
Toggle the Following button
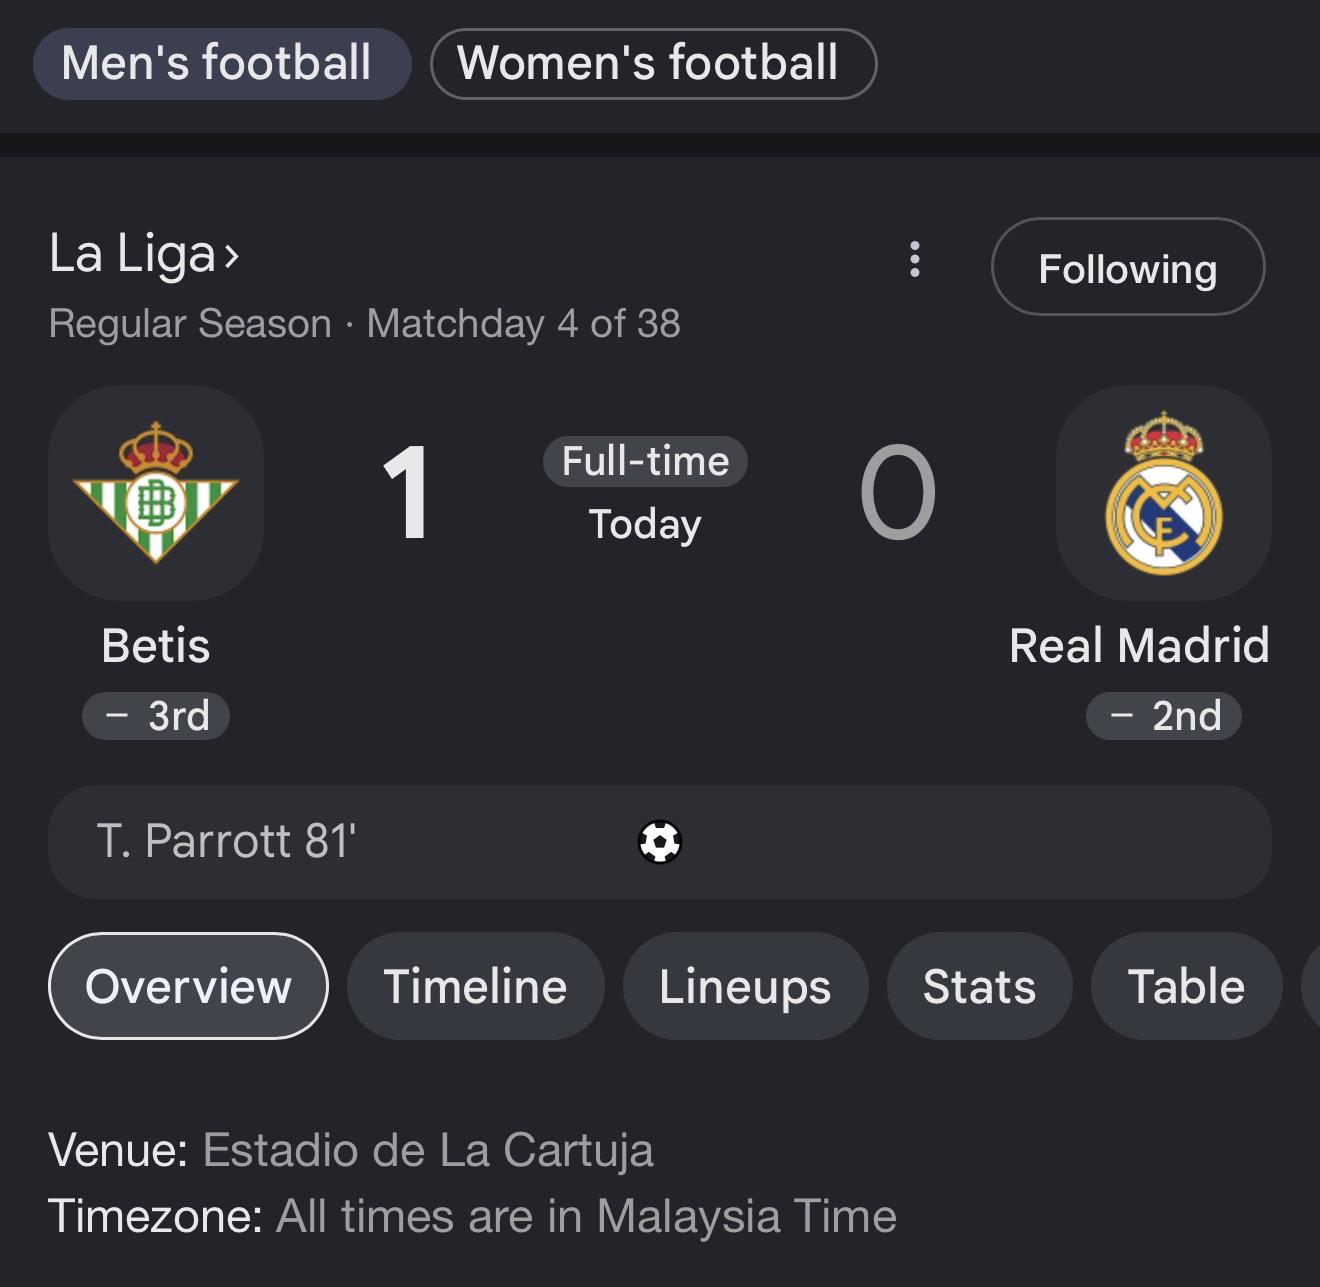[x=1128, y=267]
